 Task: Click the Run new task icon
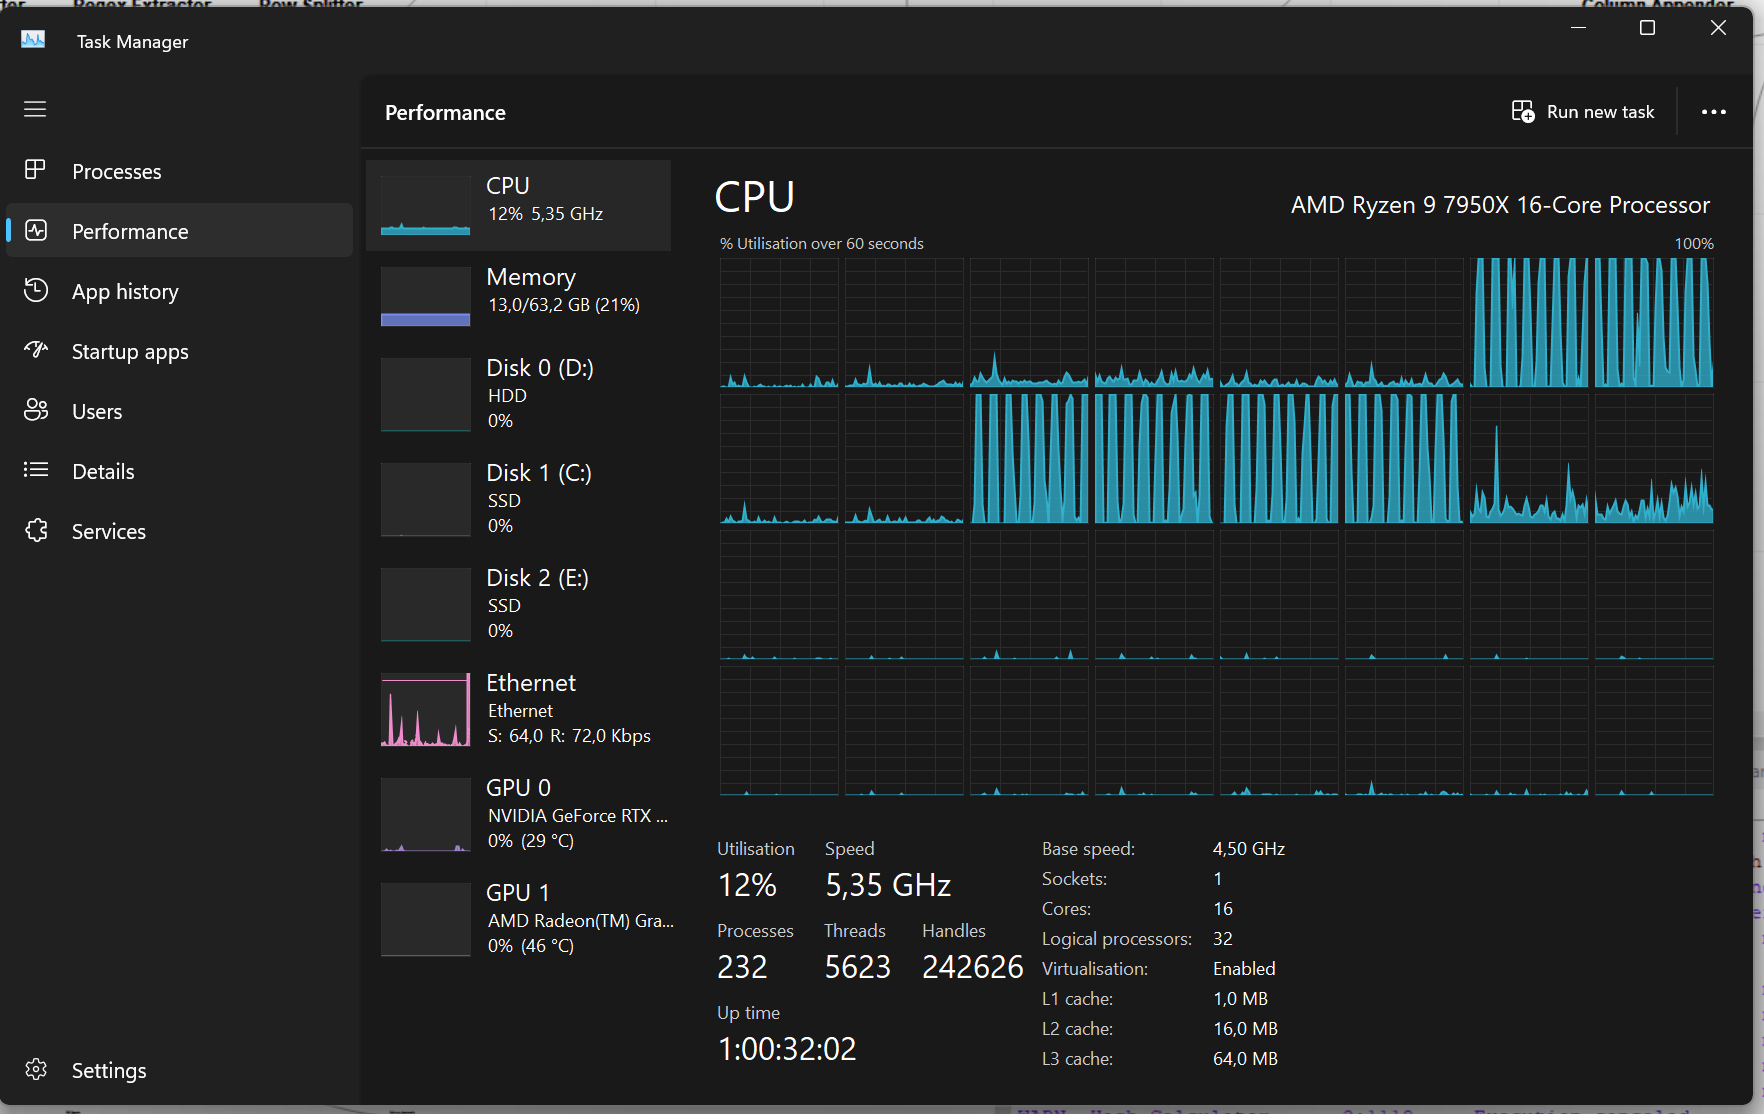click(1522, 111)
